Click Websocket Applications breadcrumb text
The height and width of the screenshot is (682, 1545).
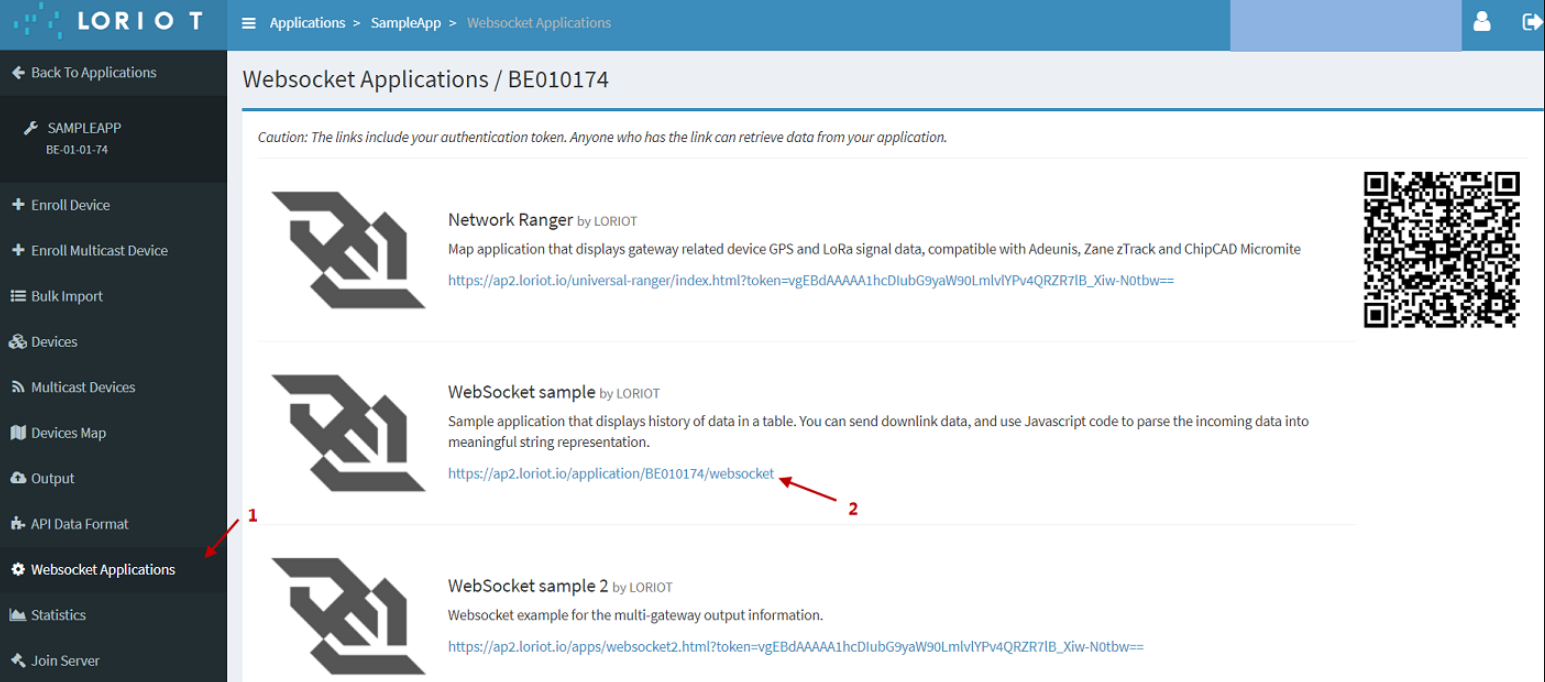click(x=539, y=23)
